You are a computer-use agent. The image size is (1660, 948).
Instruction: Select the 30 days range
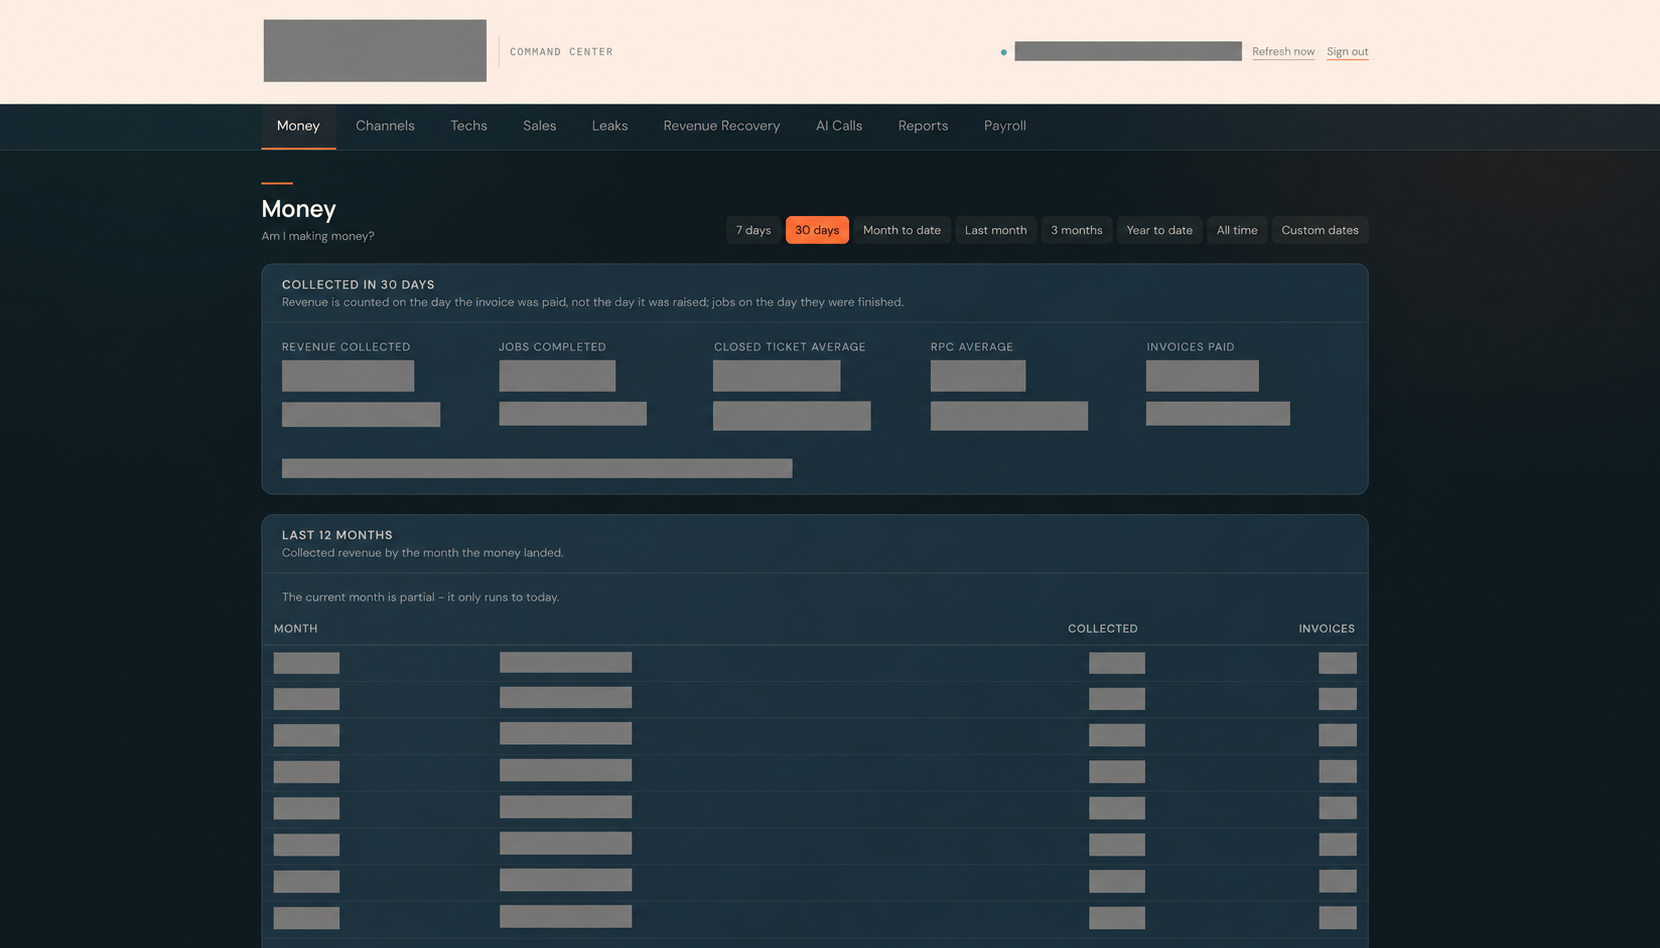(x=817, y=230)
